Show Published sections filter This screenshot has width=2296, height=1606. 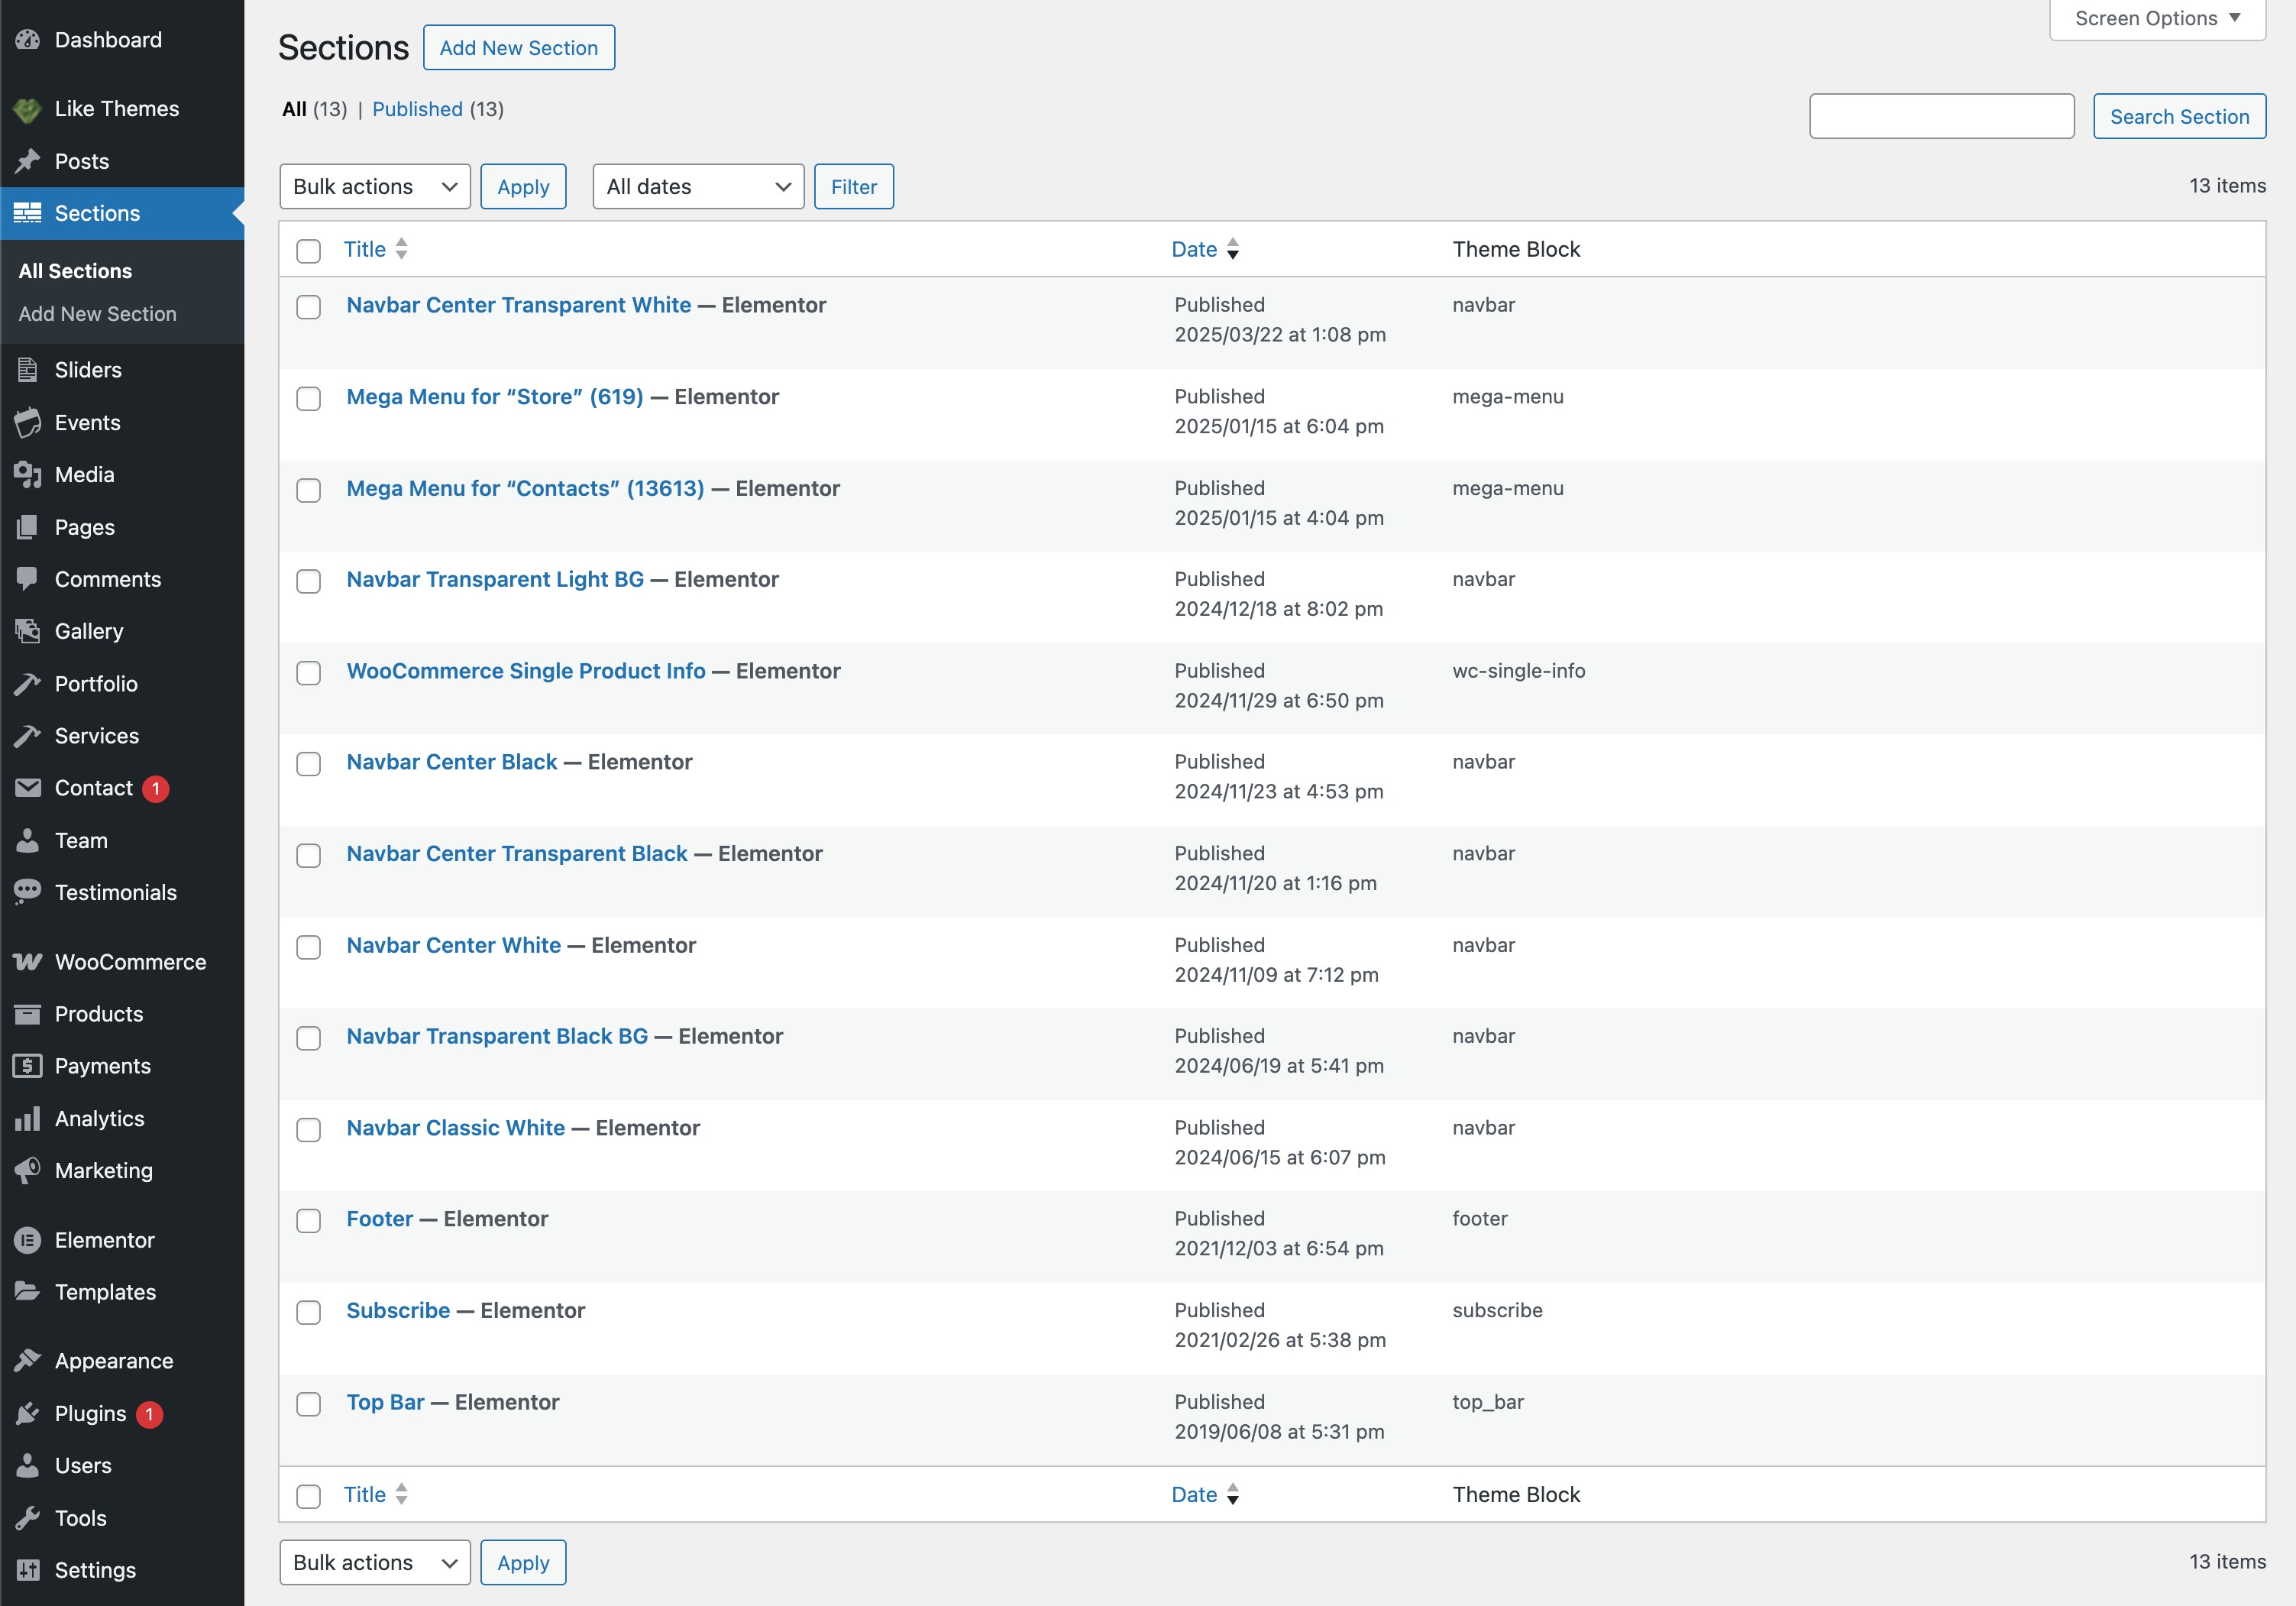coord(417,109)
